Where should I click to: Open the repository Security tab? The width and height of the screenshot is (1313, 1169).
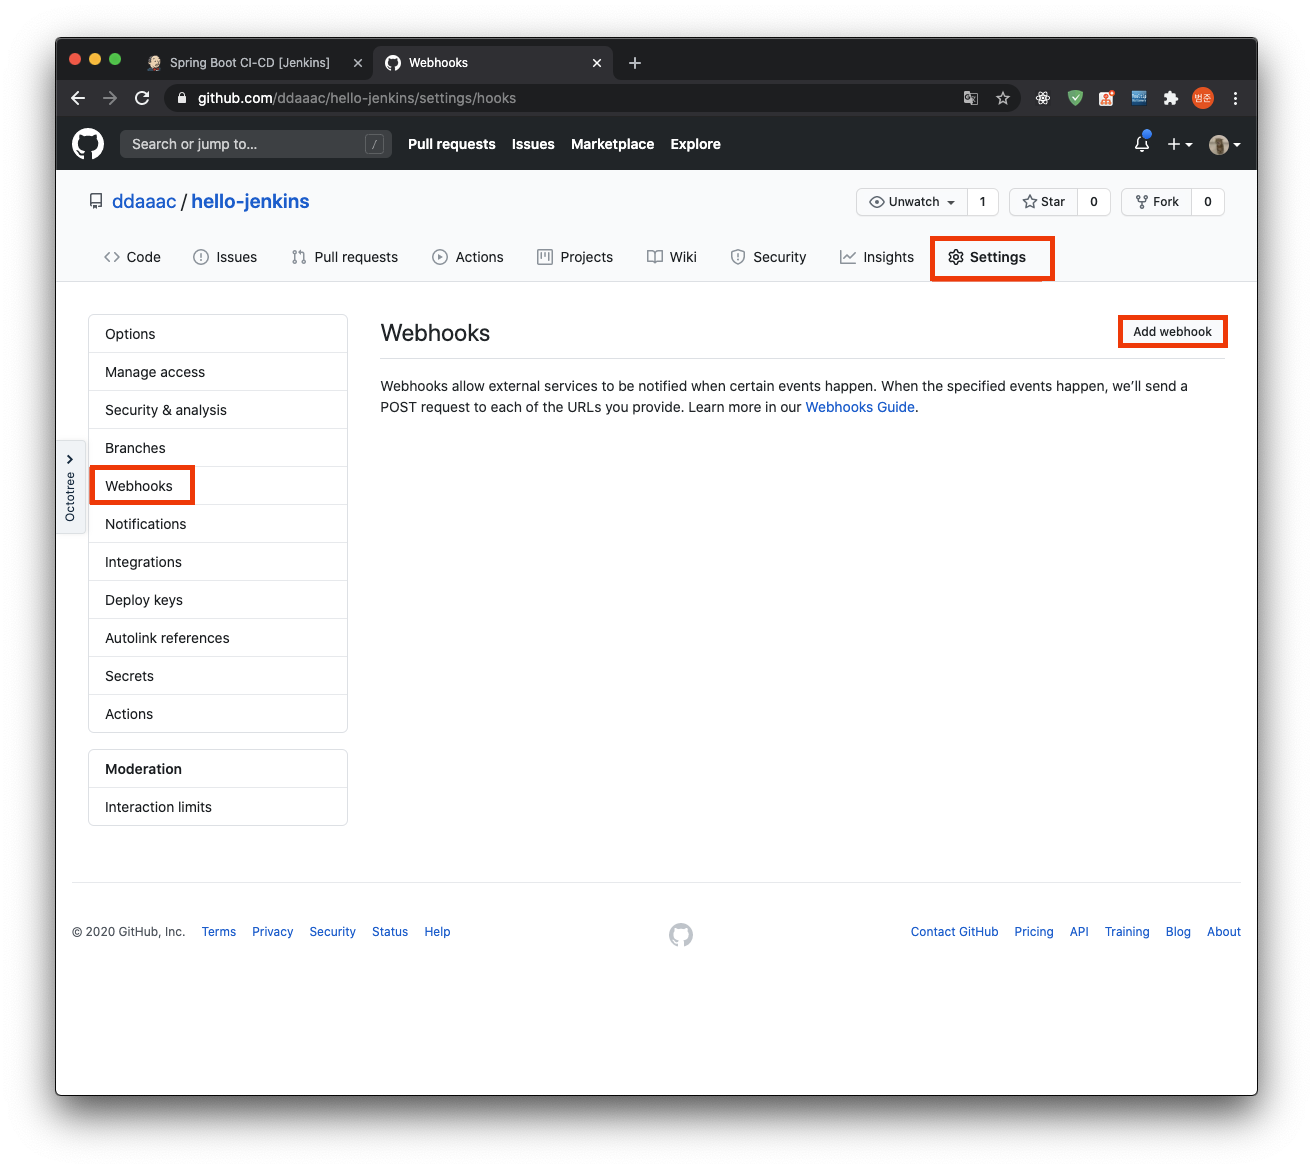(x=768, y=257)
